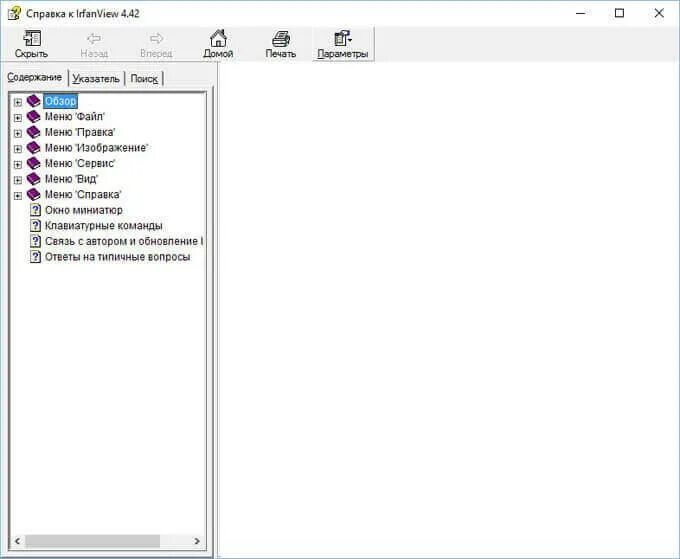Expand the Меню 'Правка' node
Screen dimensions: 680x559
[x=17, y=133]
